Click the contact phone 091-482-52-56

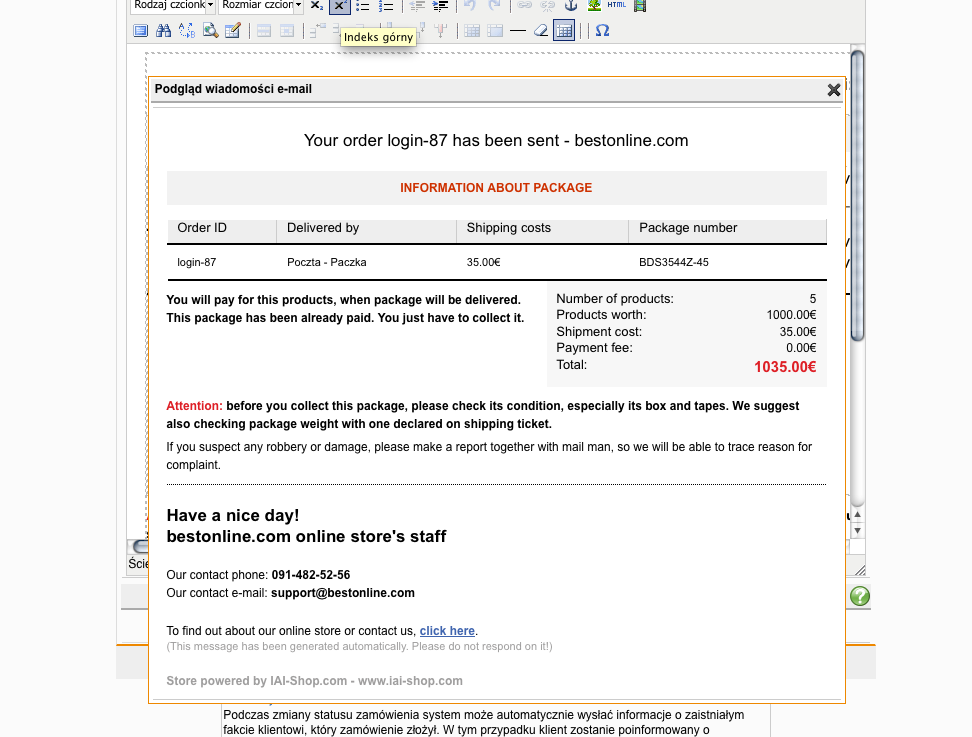coord(311,575)
